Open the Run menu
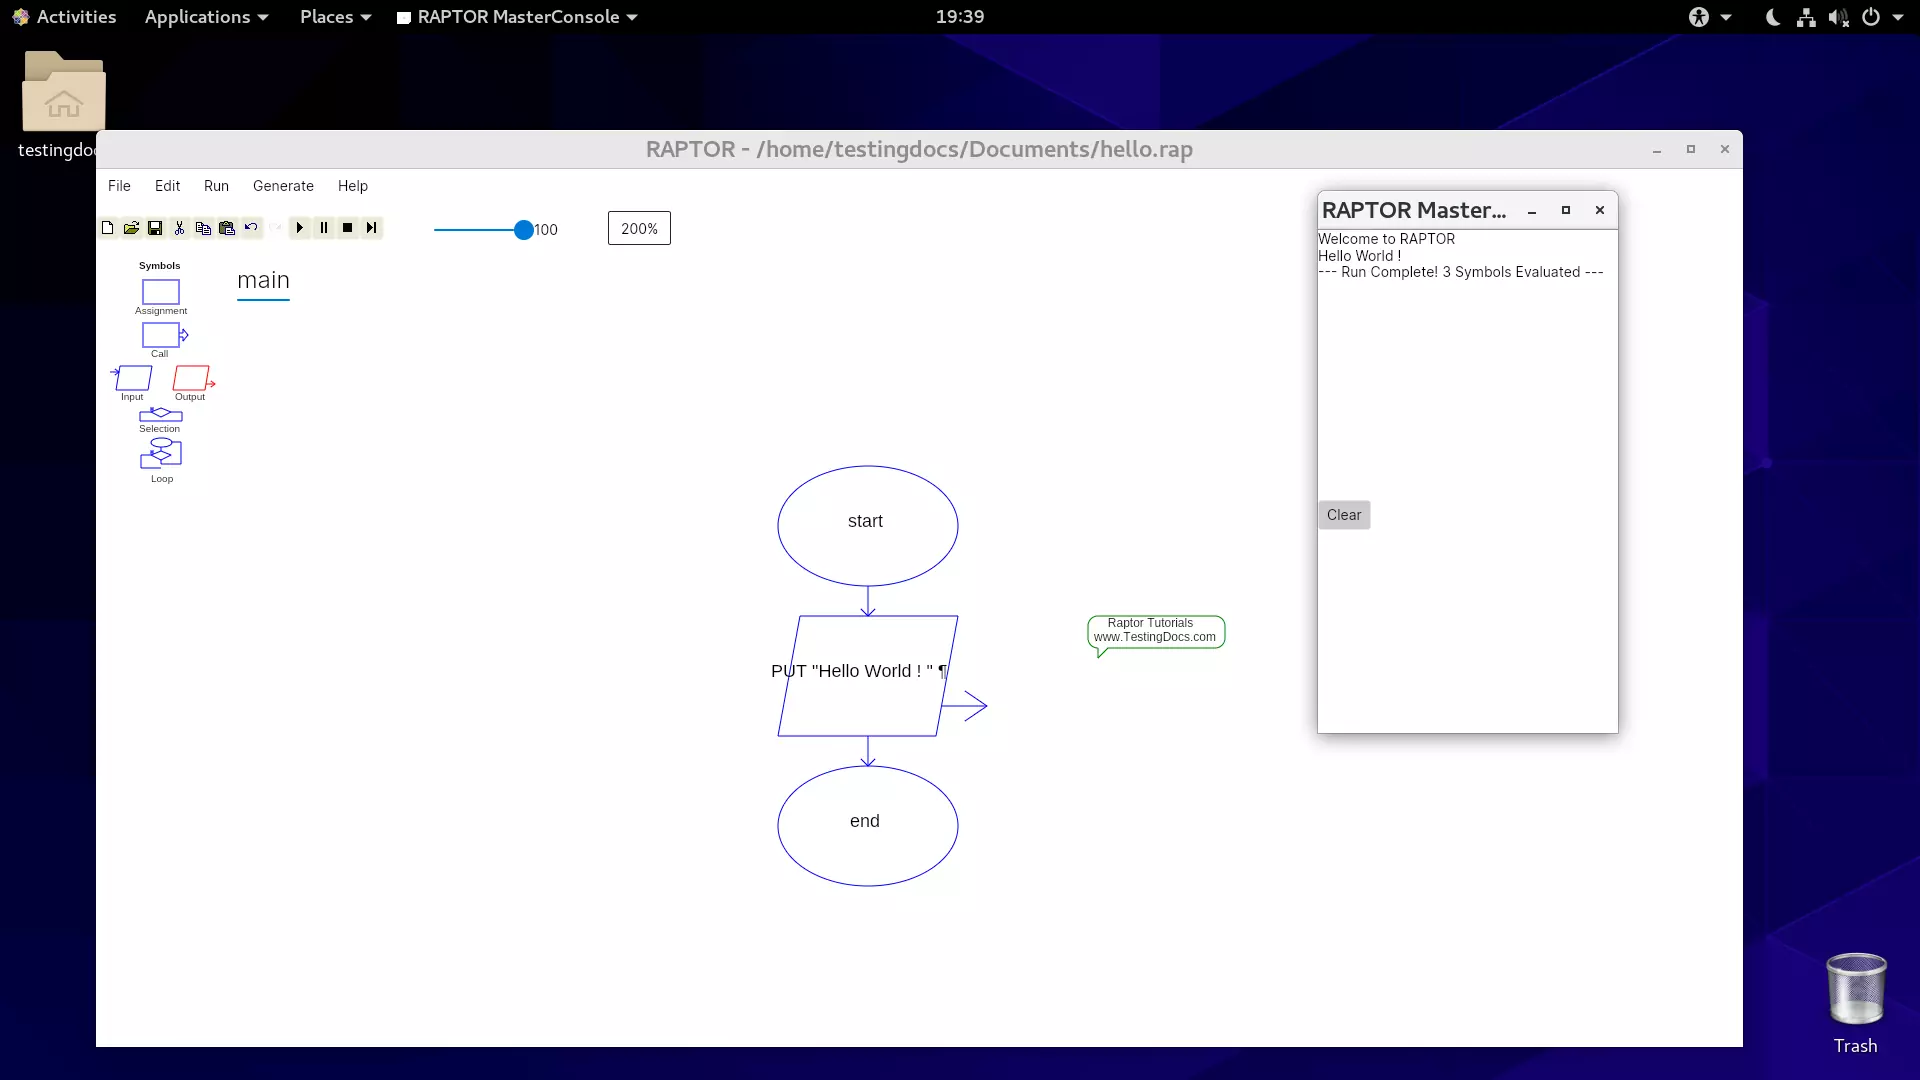The height and width of the screenshot is (1080, 1920). [215, 185]
